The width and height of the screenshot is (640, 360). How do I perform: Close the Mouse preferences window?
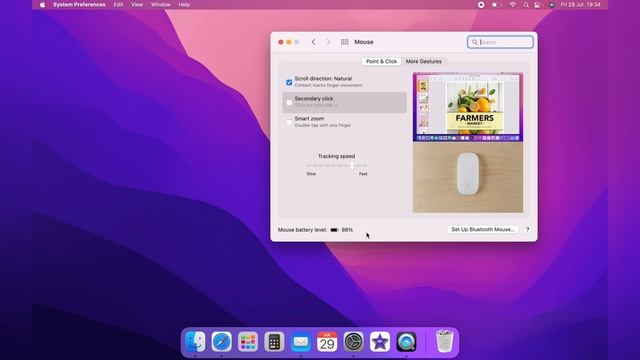pyautogui.click(x=281, y=42)
